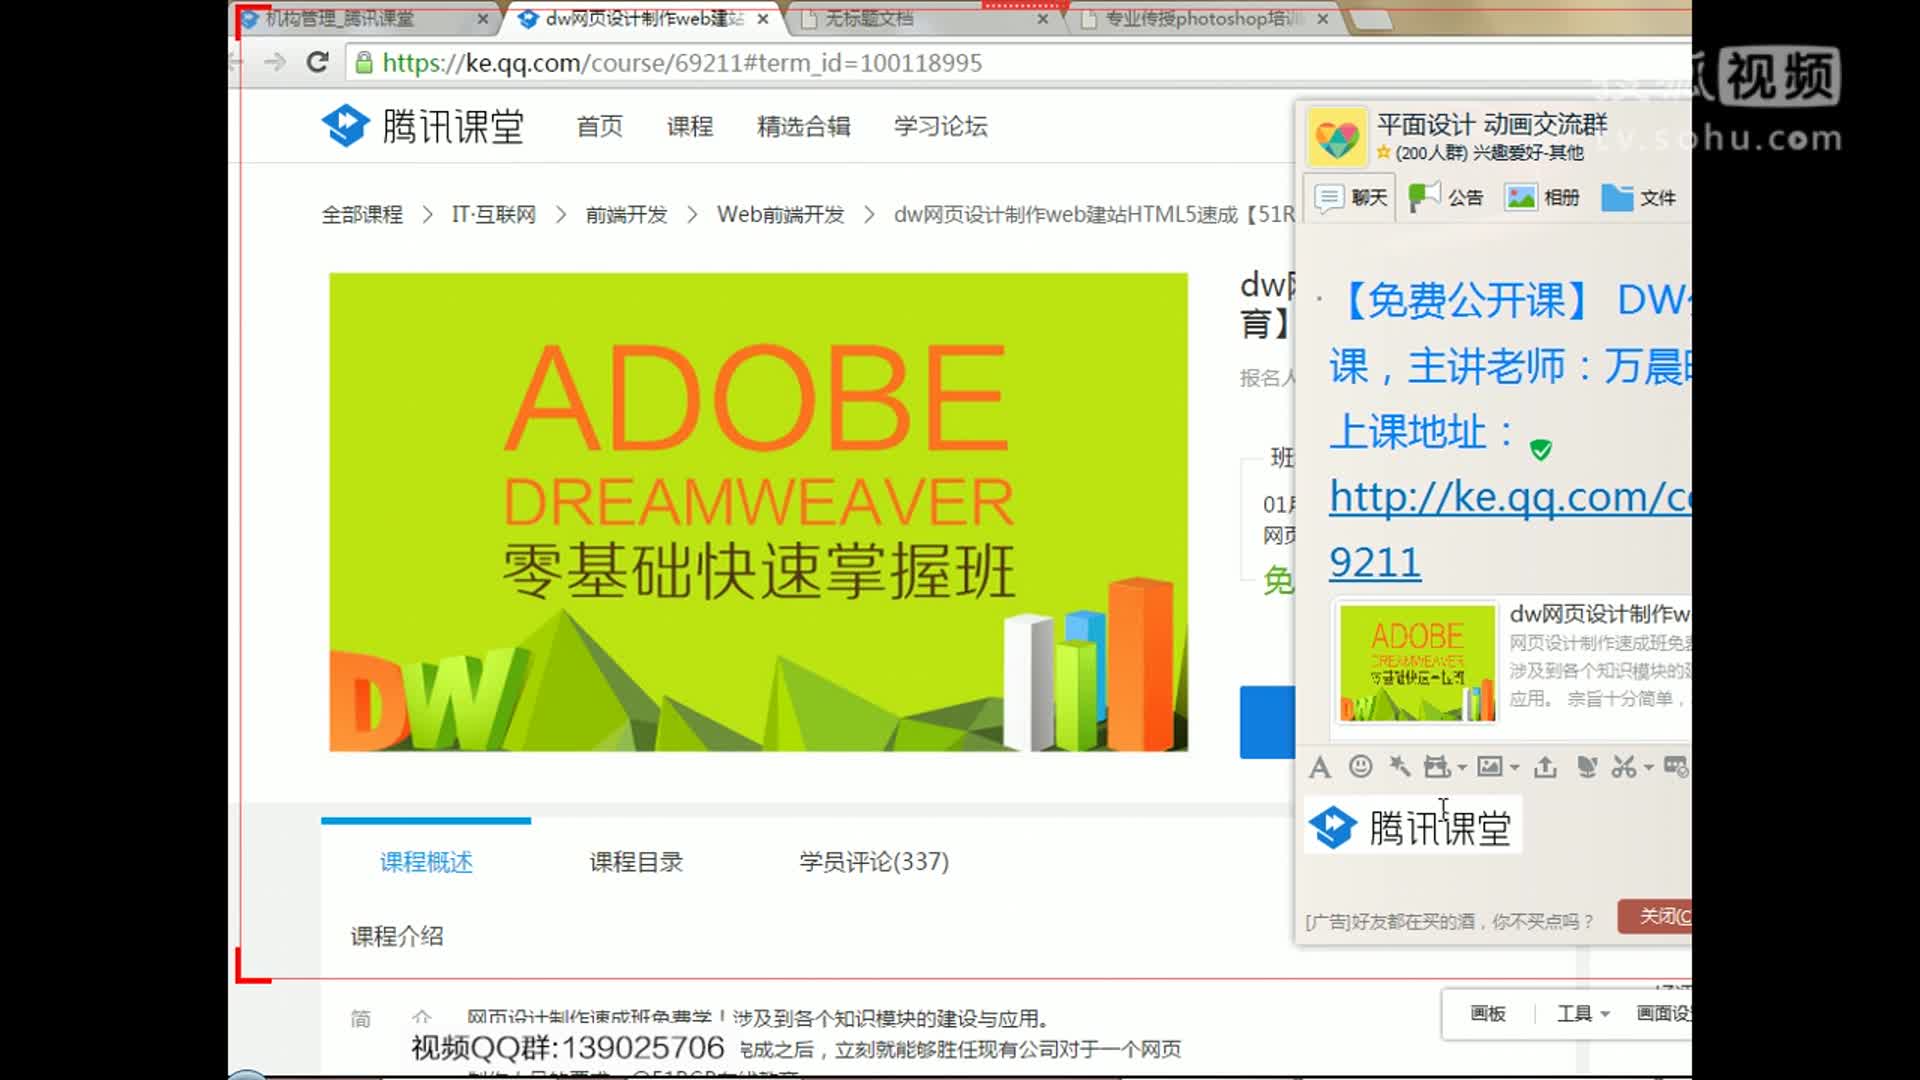Click the flower gift icon in chat toolbar

coord(1586,766)
